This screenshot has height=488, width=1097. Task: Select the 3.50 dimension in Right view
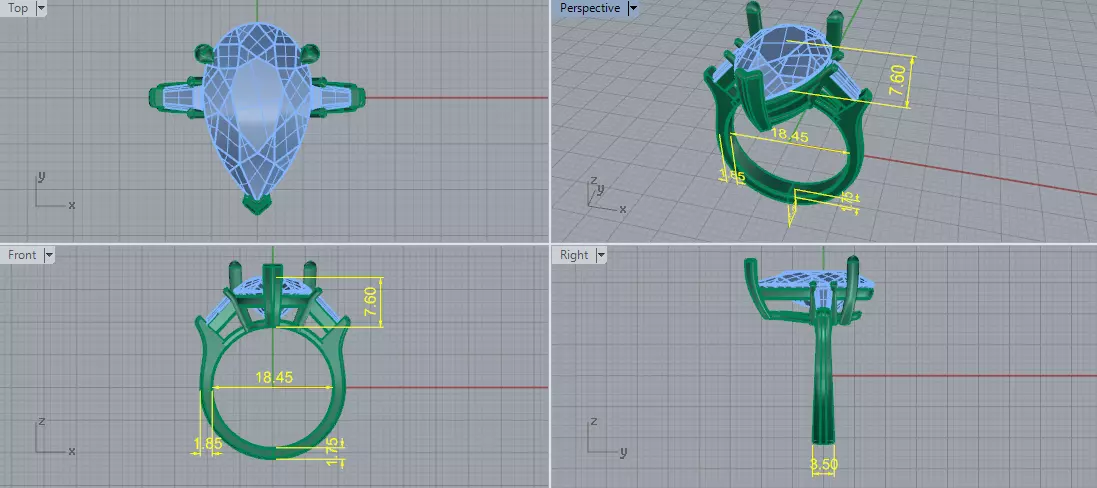(x=823, y=464)
